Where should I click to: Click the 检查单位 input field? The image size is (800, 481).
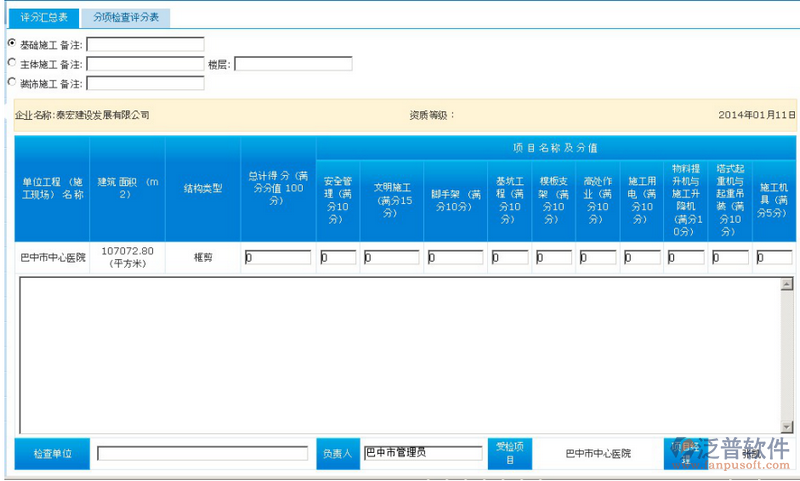click(x=202, y=453)
